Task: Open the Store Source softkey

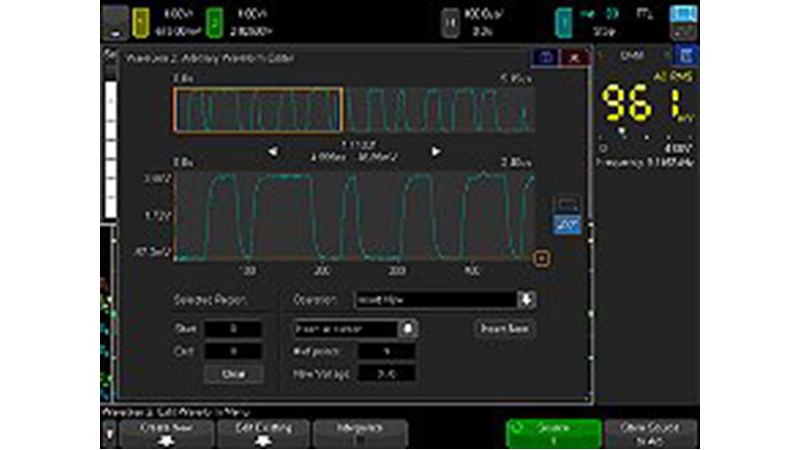Action: [650, 431]
